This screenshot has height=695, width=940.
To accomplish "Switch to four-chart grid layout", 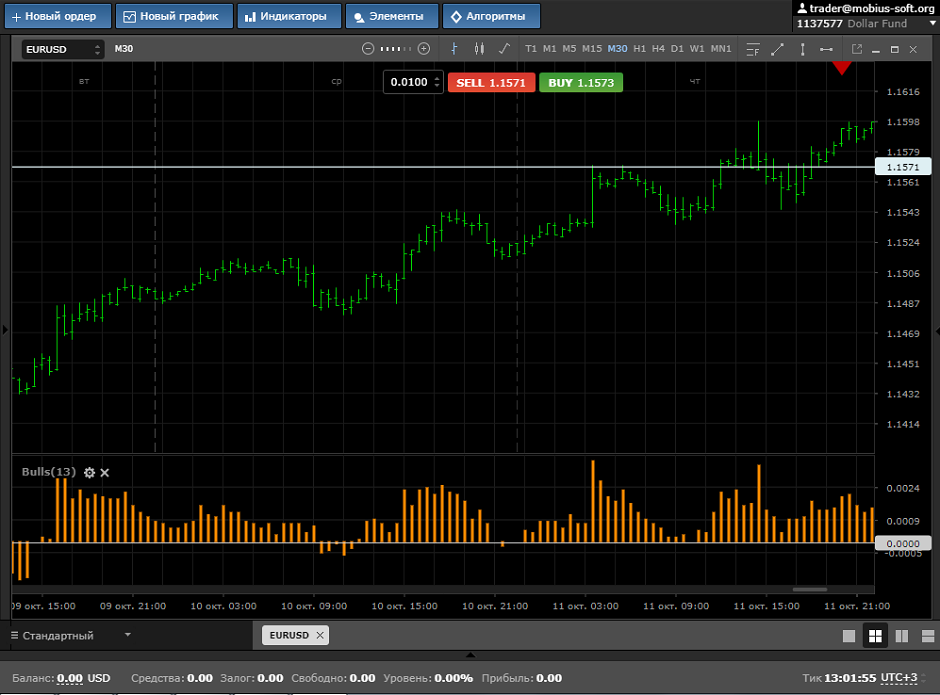I will [875, 636].
